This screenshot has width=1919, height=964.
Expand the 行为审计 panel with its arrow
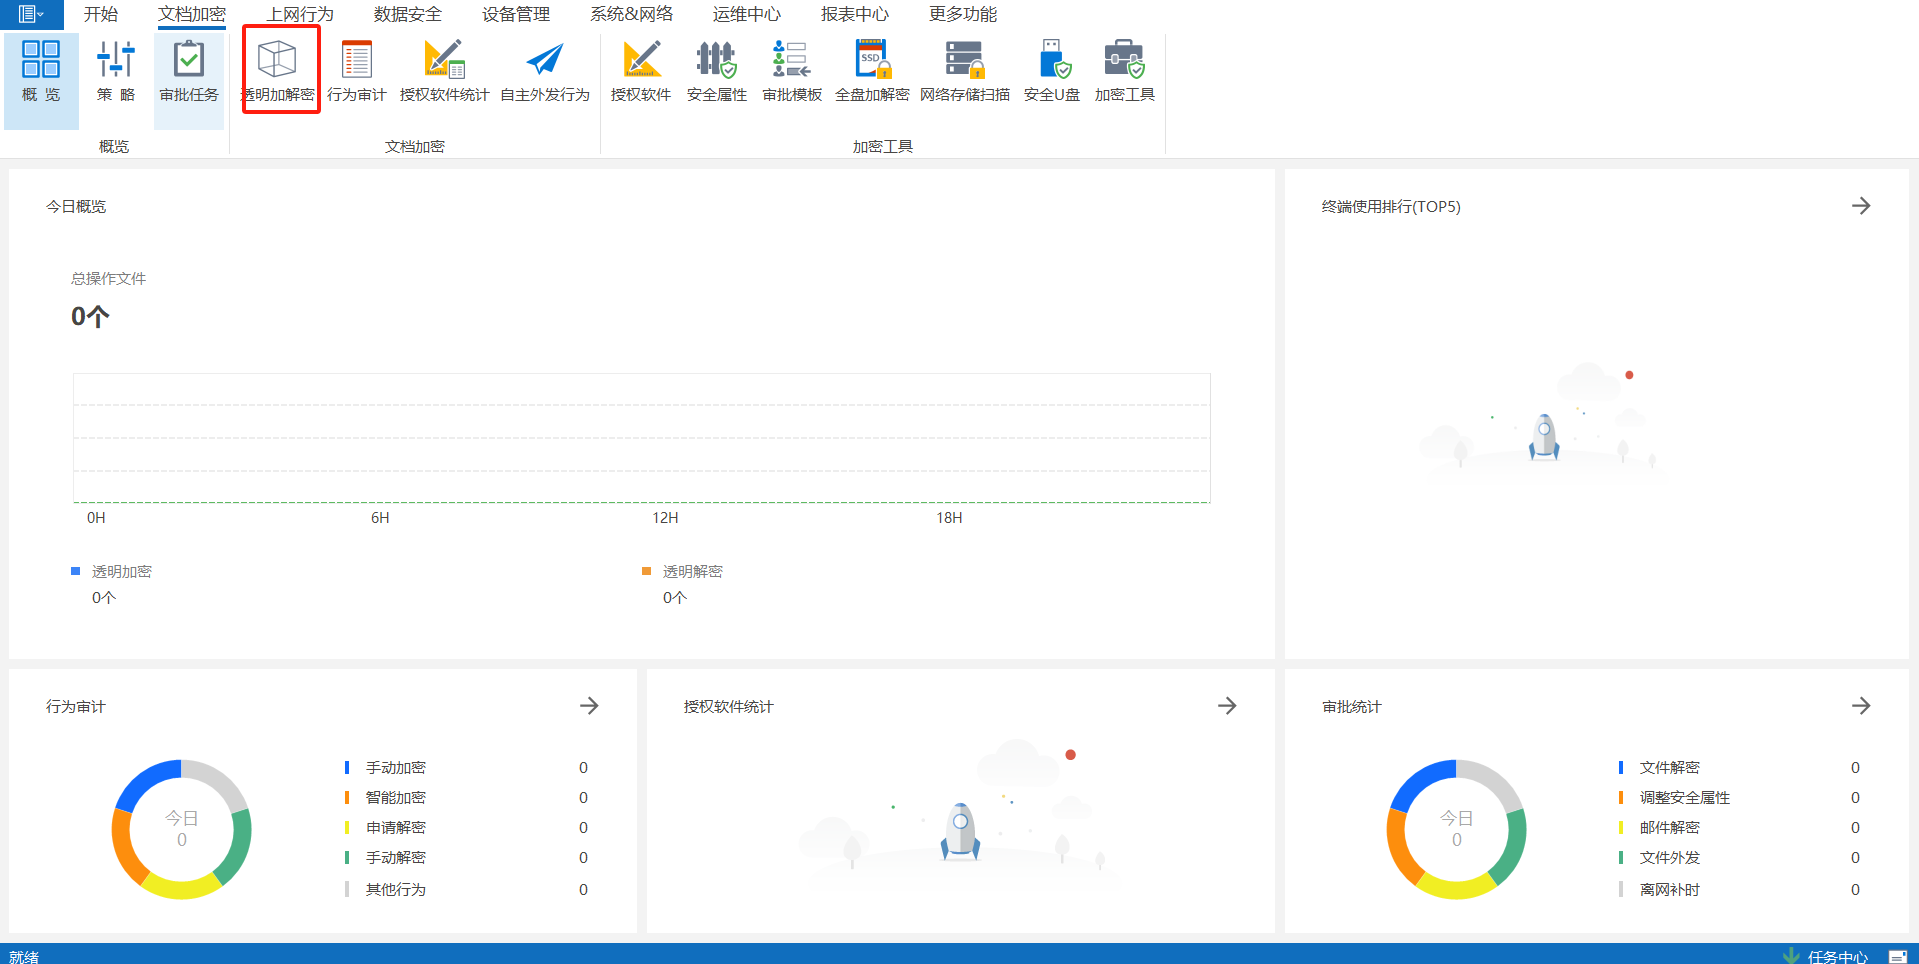click(589, 706)
